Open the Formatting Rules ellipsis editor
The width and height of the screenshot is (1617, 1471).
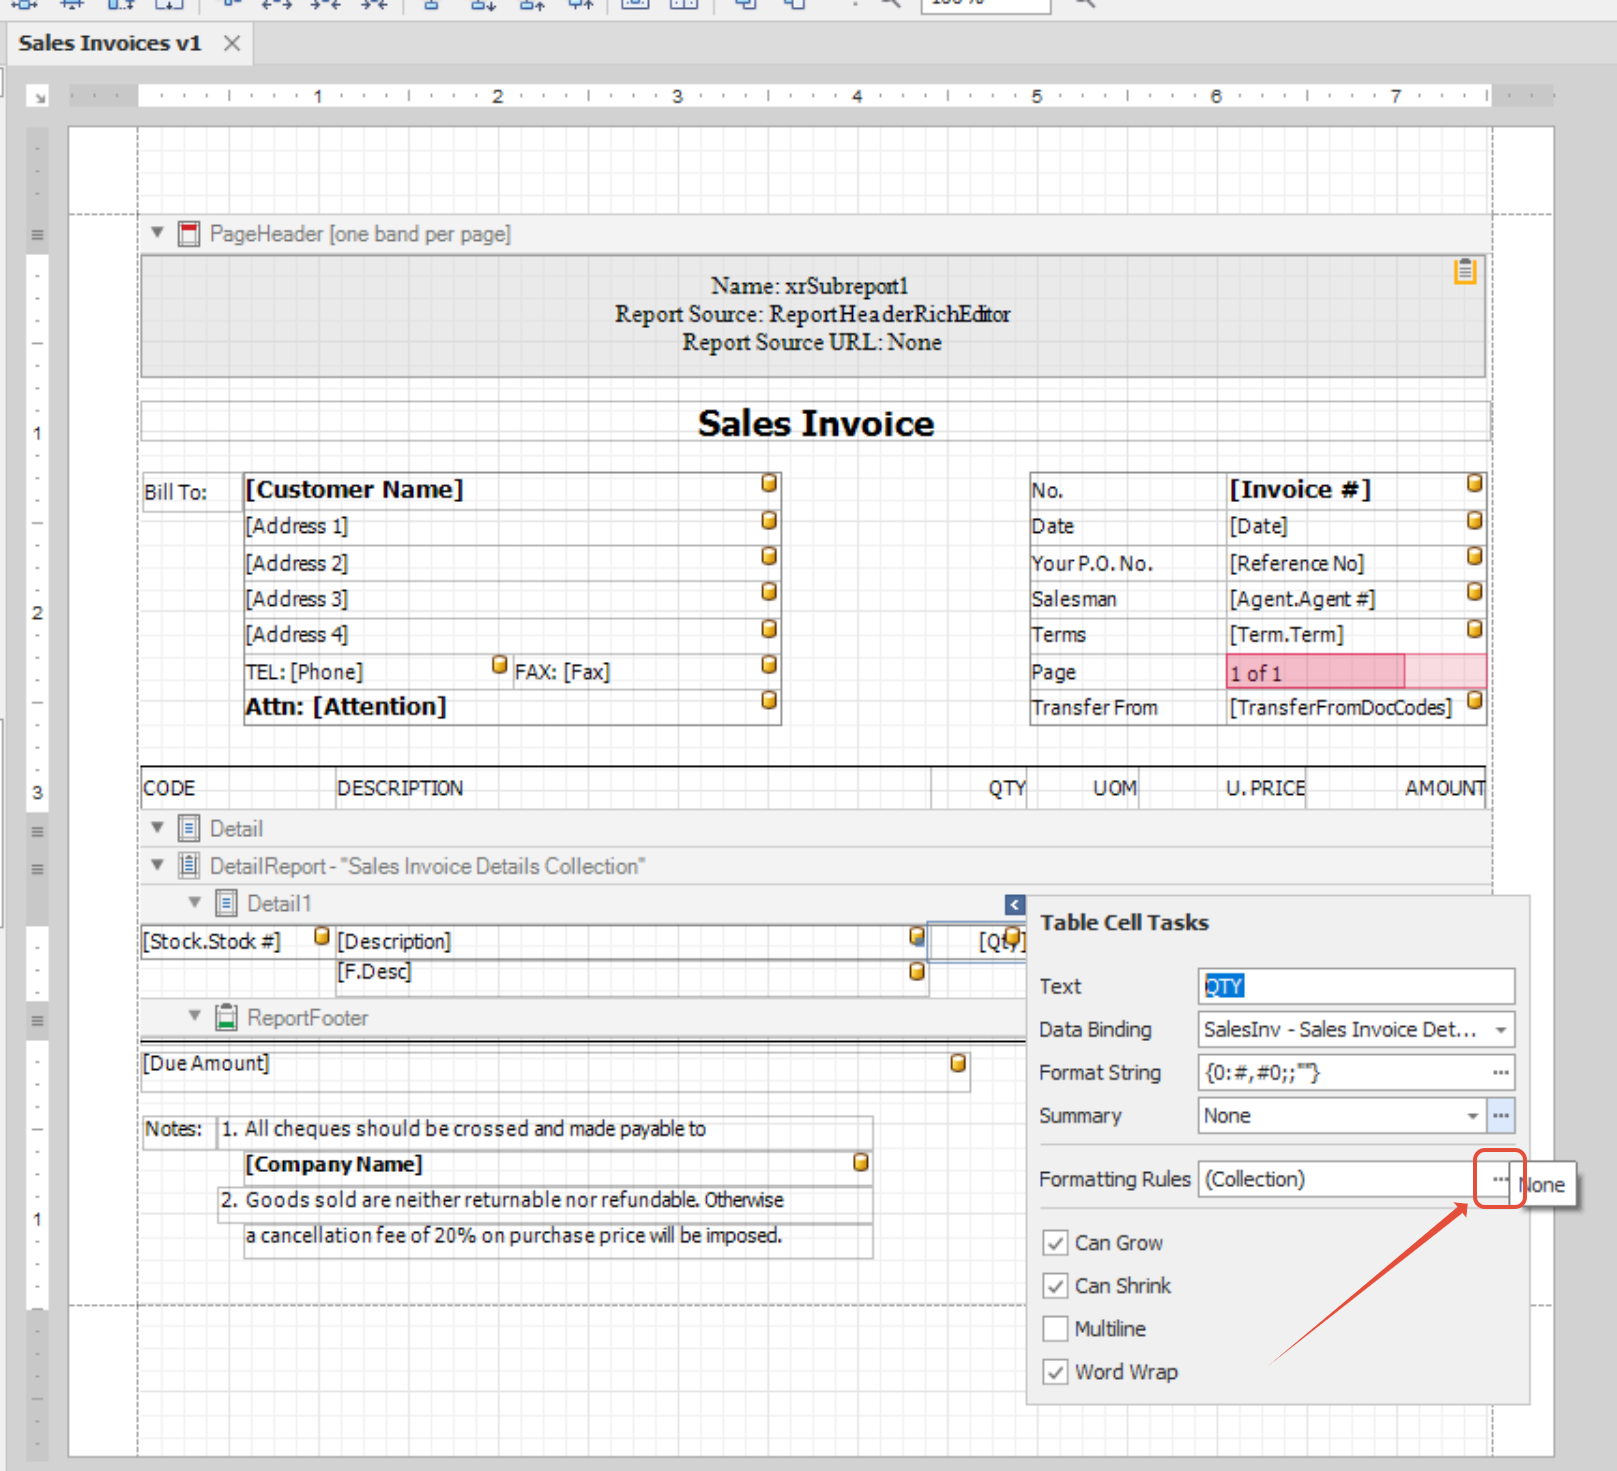click(1499, 1179)
